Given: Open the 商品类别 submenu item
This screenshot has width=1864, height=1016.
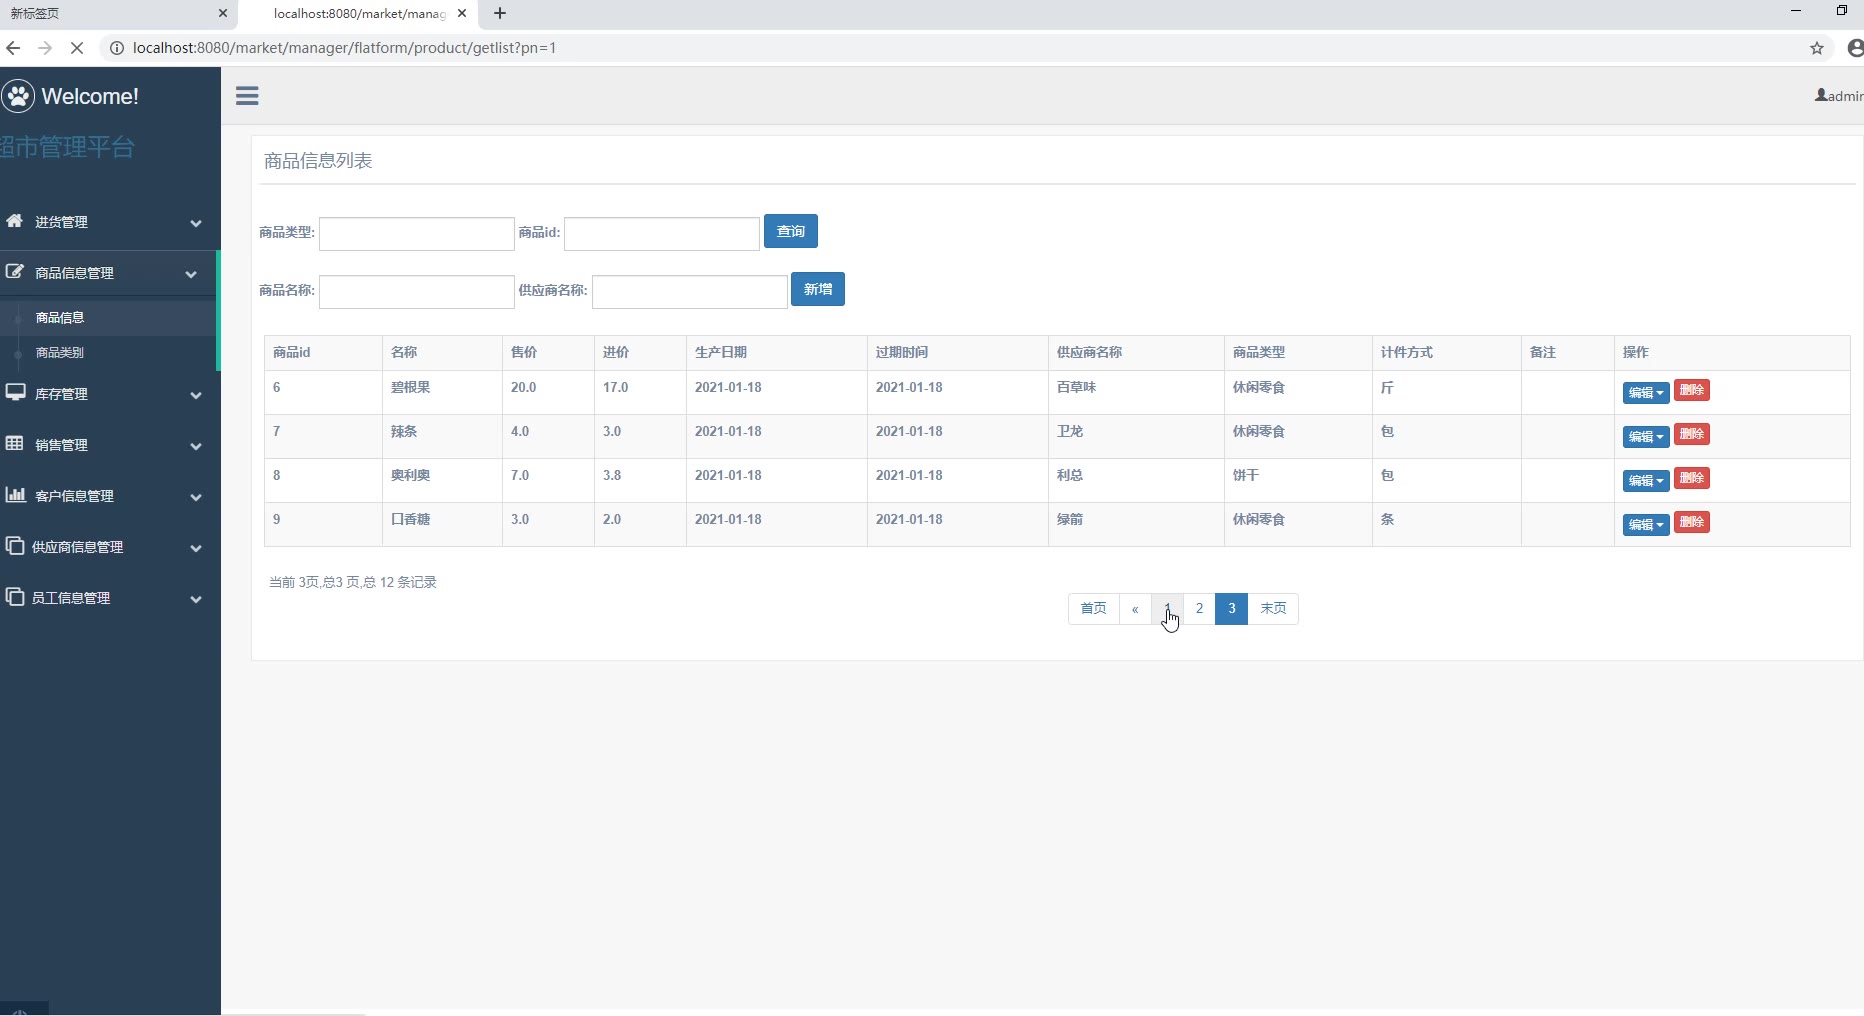Looking at the screenshot, I should pos(60,353).
